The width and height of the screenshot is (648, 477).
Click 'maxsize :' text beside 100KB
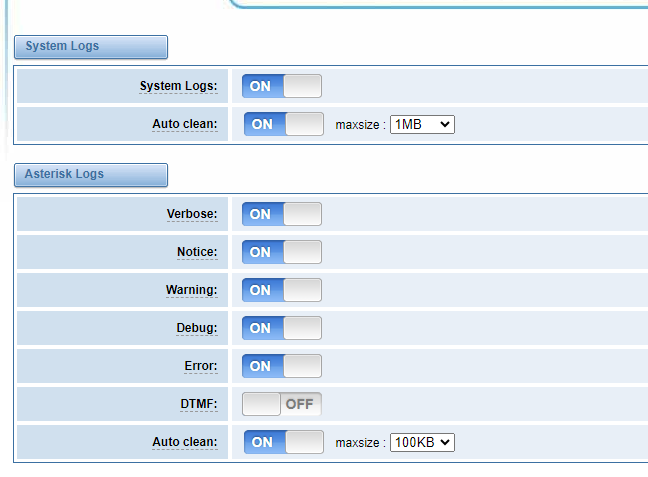pos(360,443)
